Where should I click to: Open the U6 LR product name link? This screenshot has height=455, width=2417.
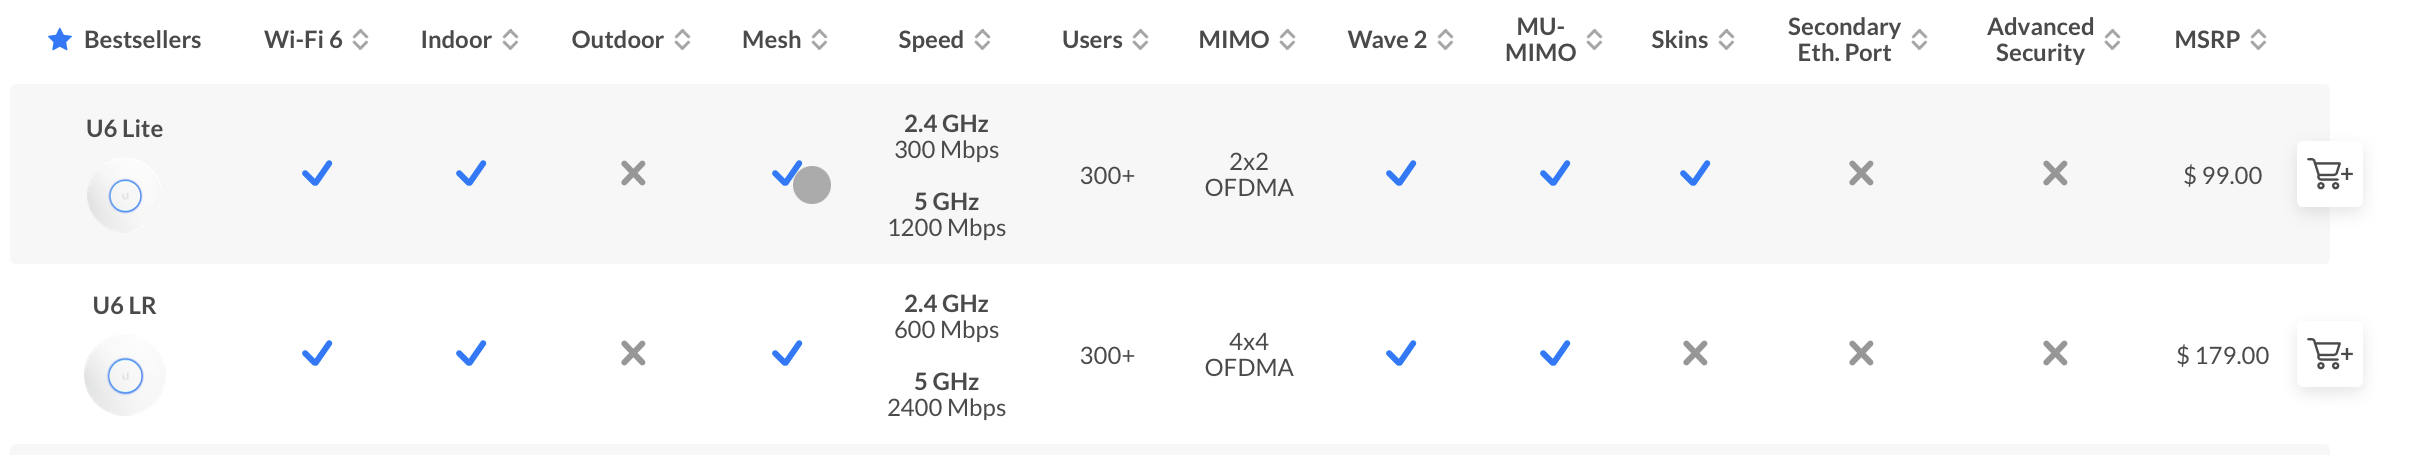click(125, 306)
